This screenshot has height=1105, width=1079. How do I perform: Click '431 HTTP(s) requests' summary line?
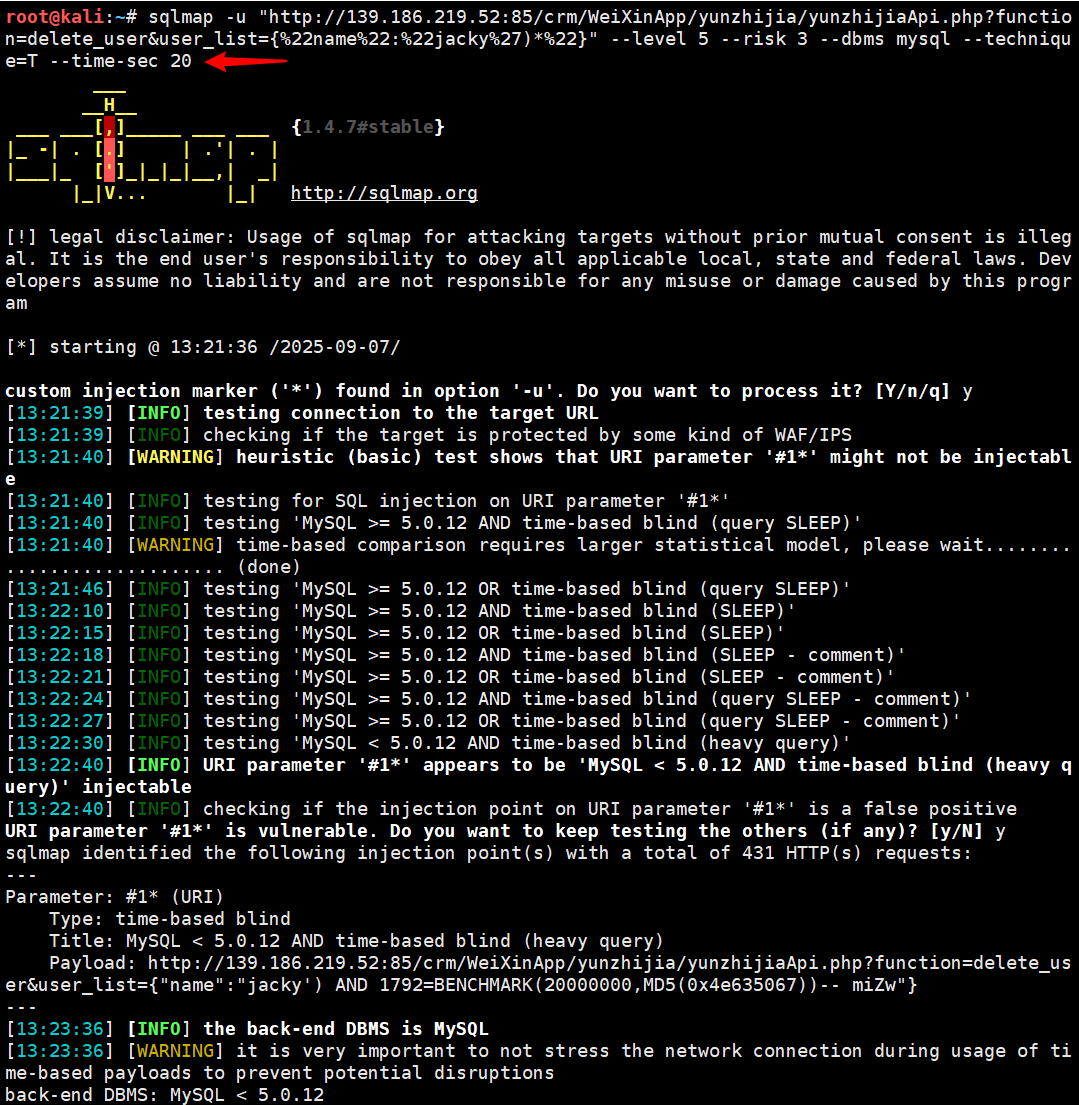488,853
